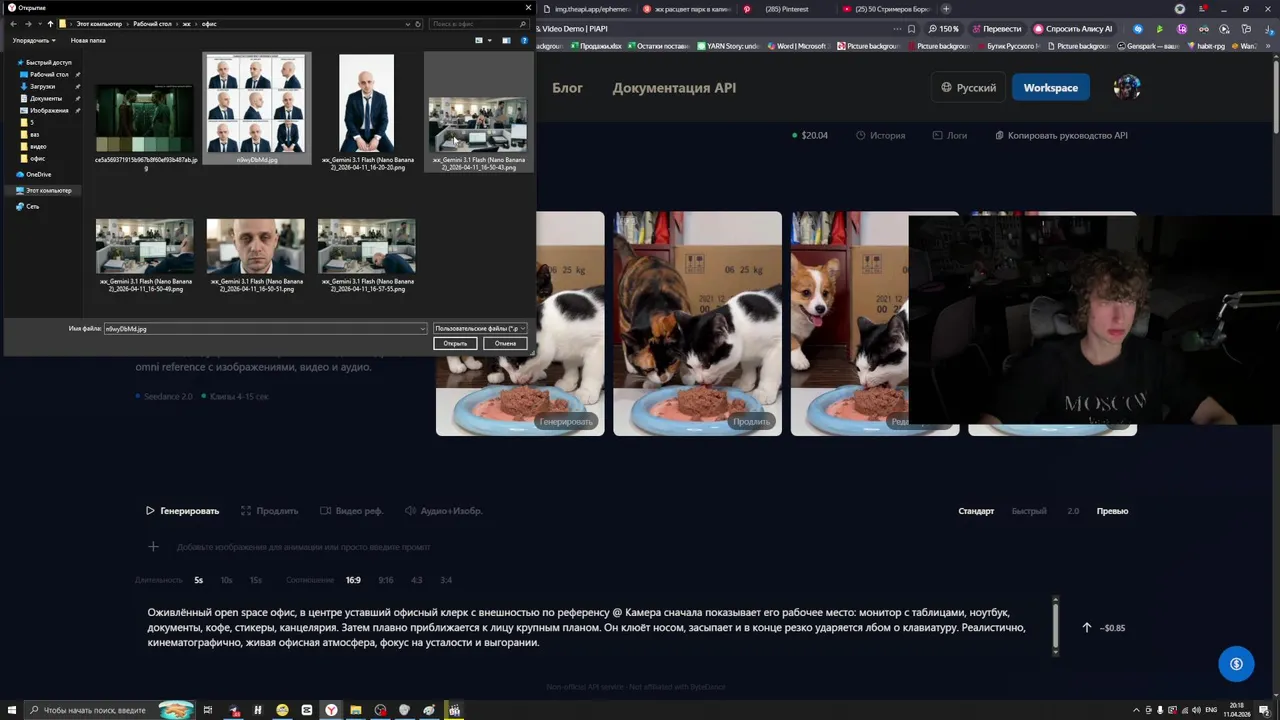This screenshot has height=720, width=1280.
Task: Click Новая папка button
Action: pos(88,41)
